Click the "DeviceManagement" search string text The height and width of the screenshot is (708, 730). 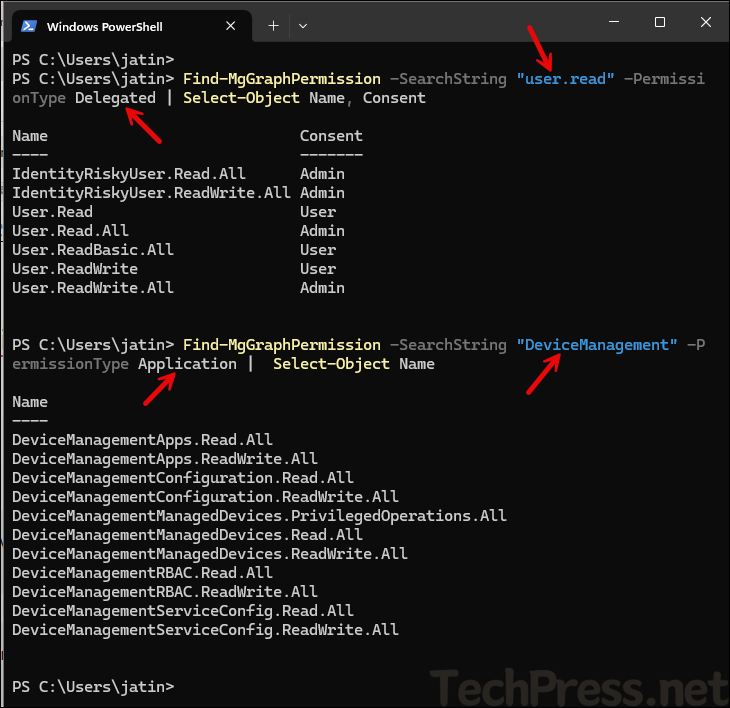pos(597,345)
